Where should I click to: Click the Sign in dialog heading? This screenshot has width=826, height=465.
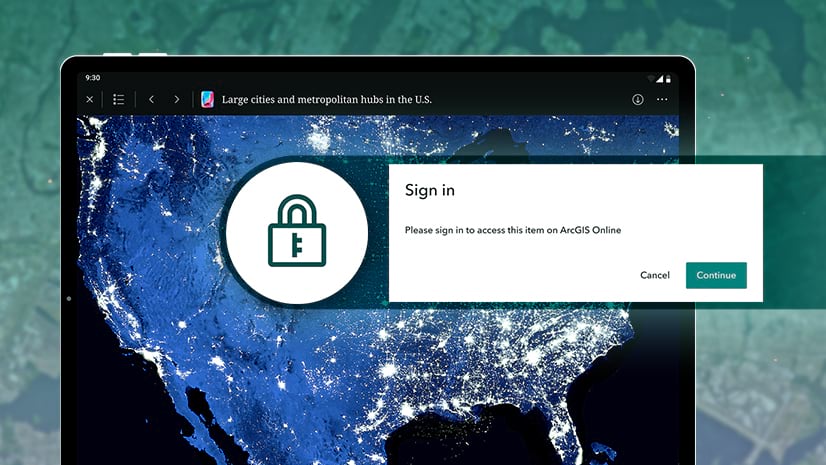[429, 190]
